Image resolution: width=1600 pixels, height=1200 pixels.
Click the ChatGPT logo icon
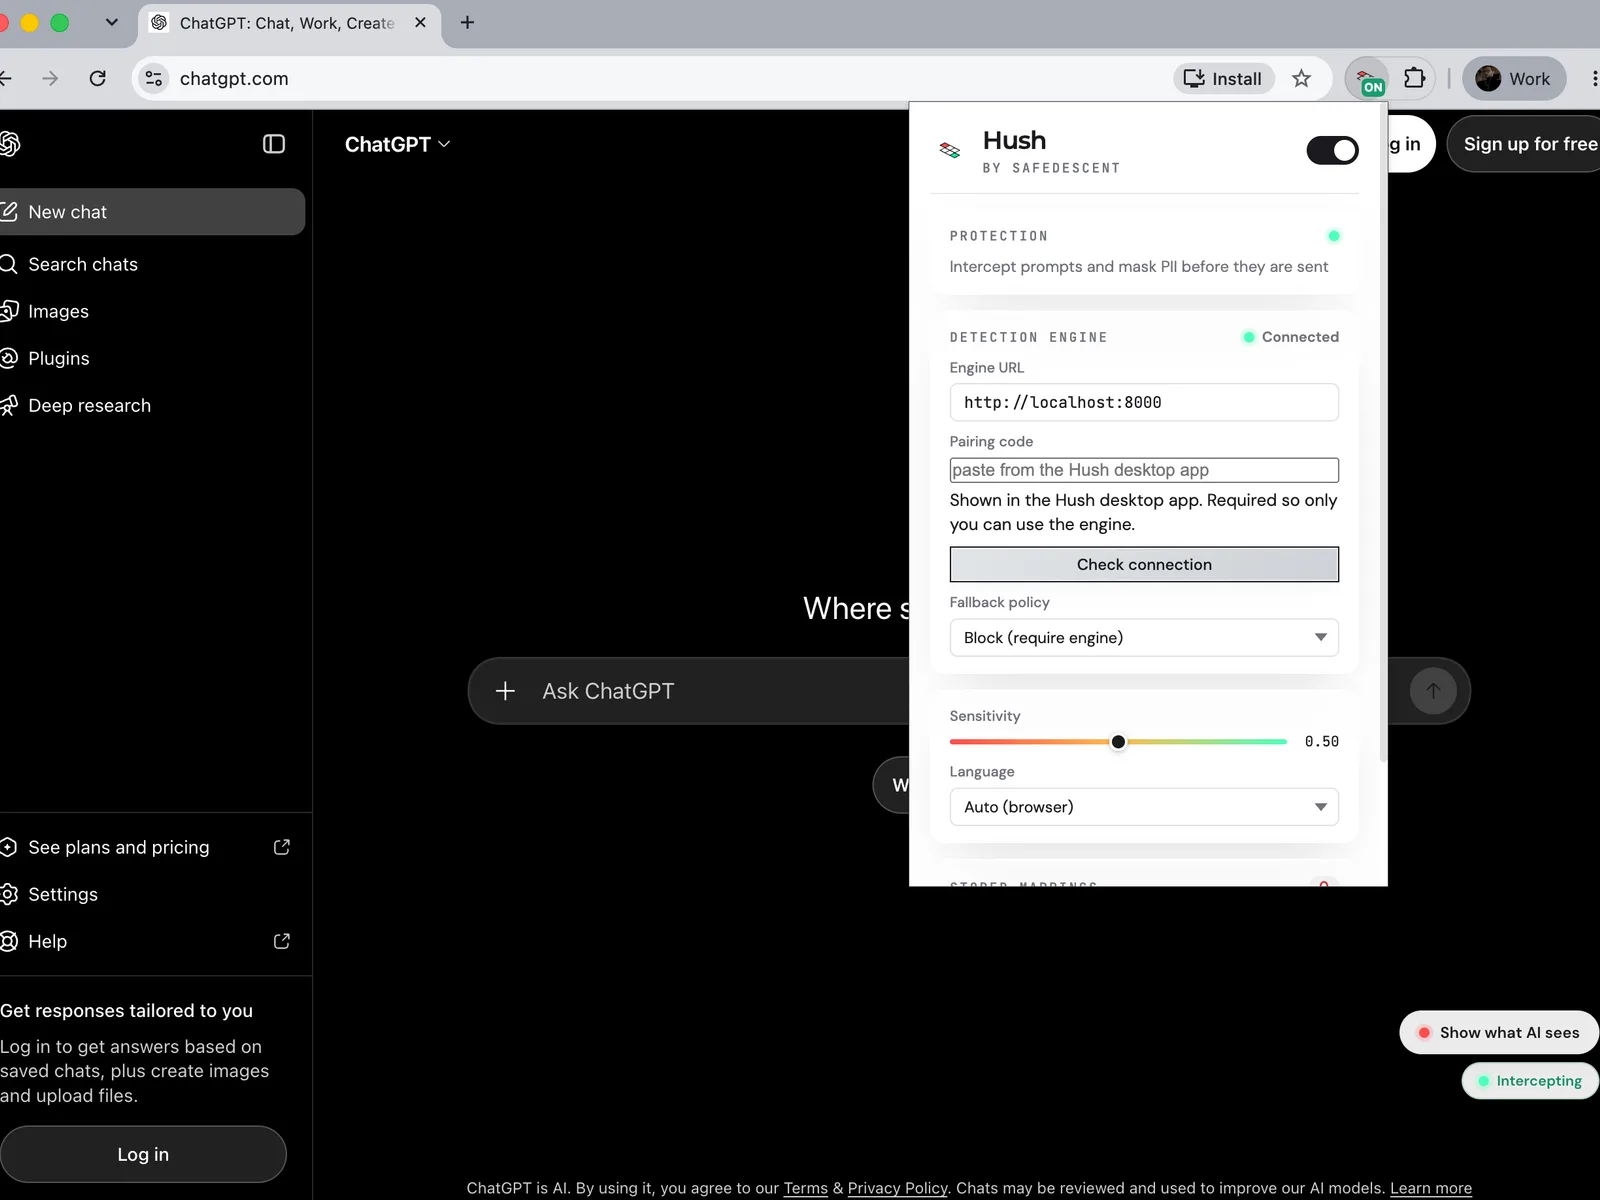pyautogui.click(x=9, y=144)
